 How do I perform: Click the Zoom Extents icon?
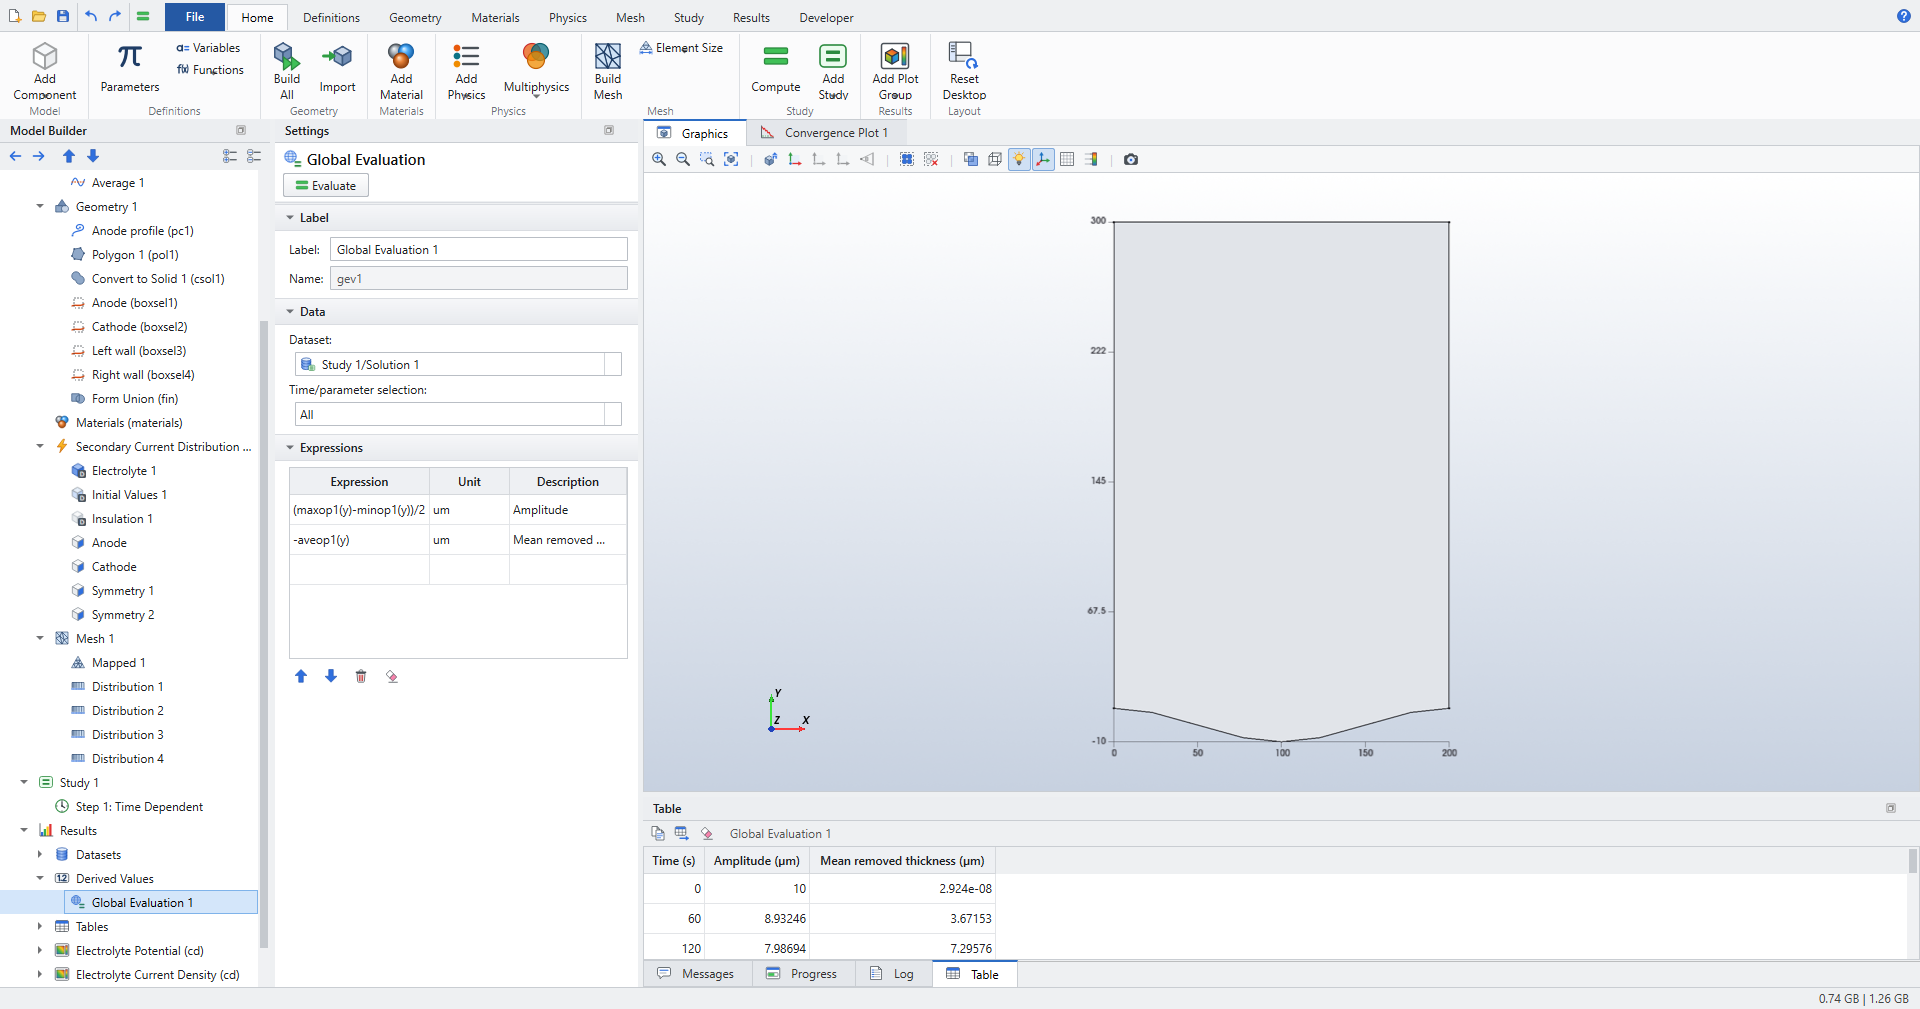(731, 159)
